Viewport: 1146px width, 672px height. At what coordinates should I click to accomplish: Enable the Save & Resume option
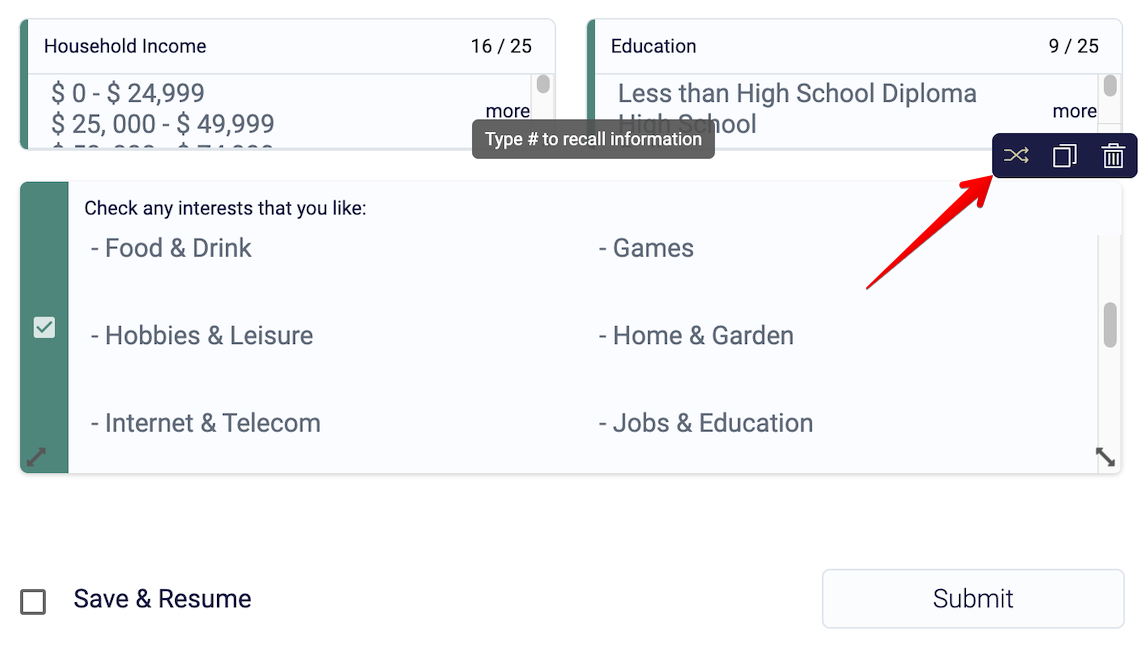pyautogui.click(x=33, y=601)
